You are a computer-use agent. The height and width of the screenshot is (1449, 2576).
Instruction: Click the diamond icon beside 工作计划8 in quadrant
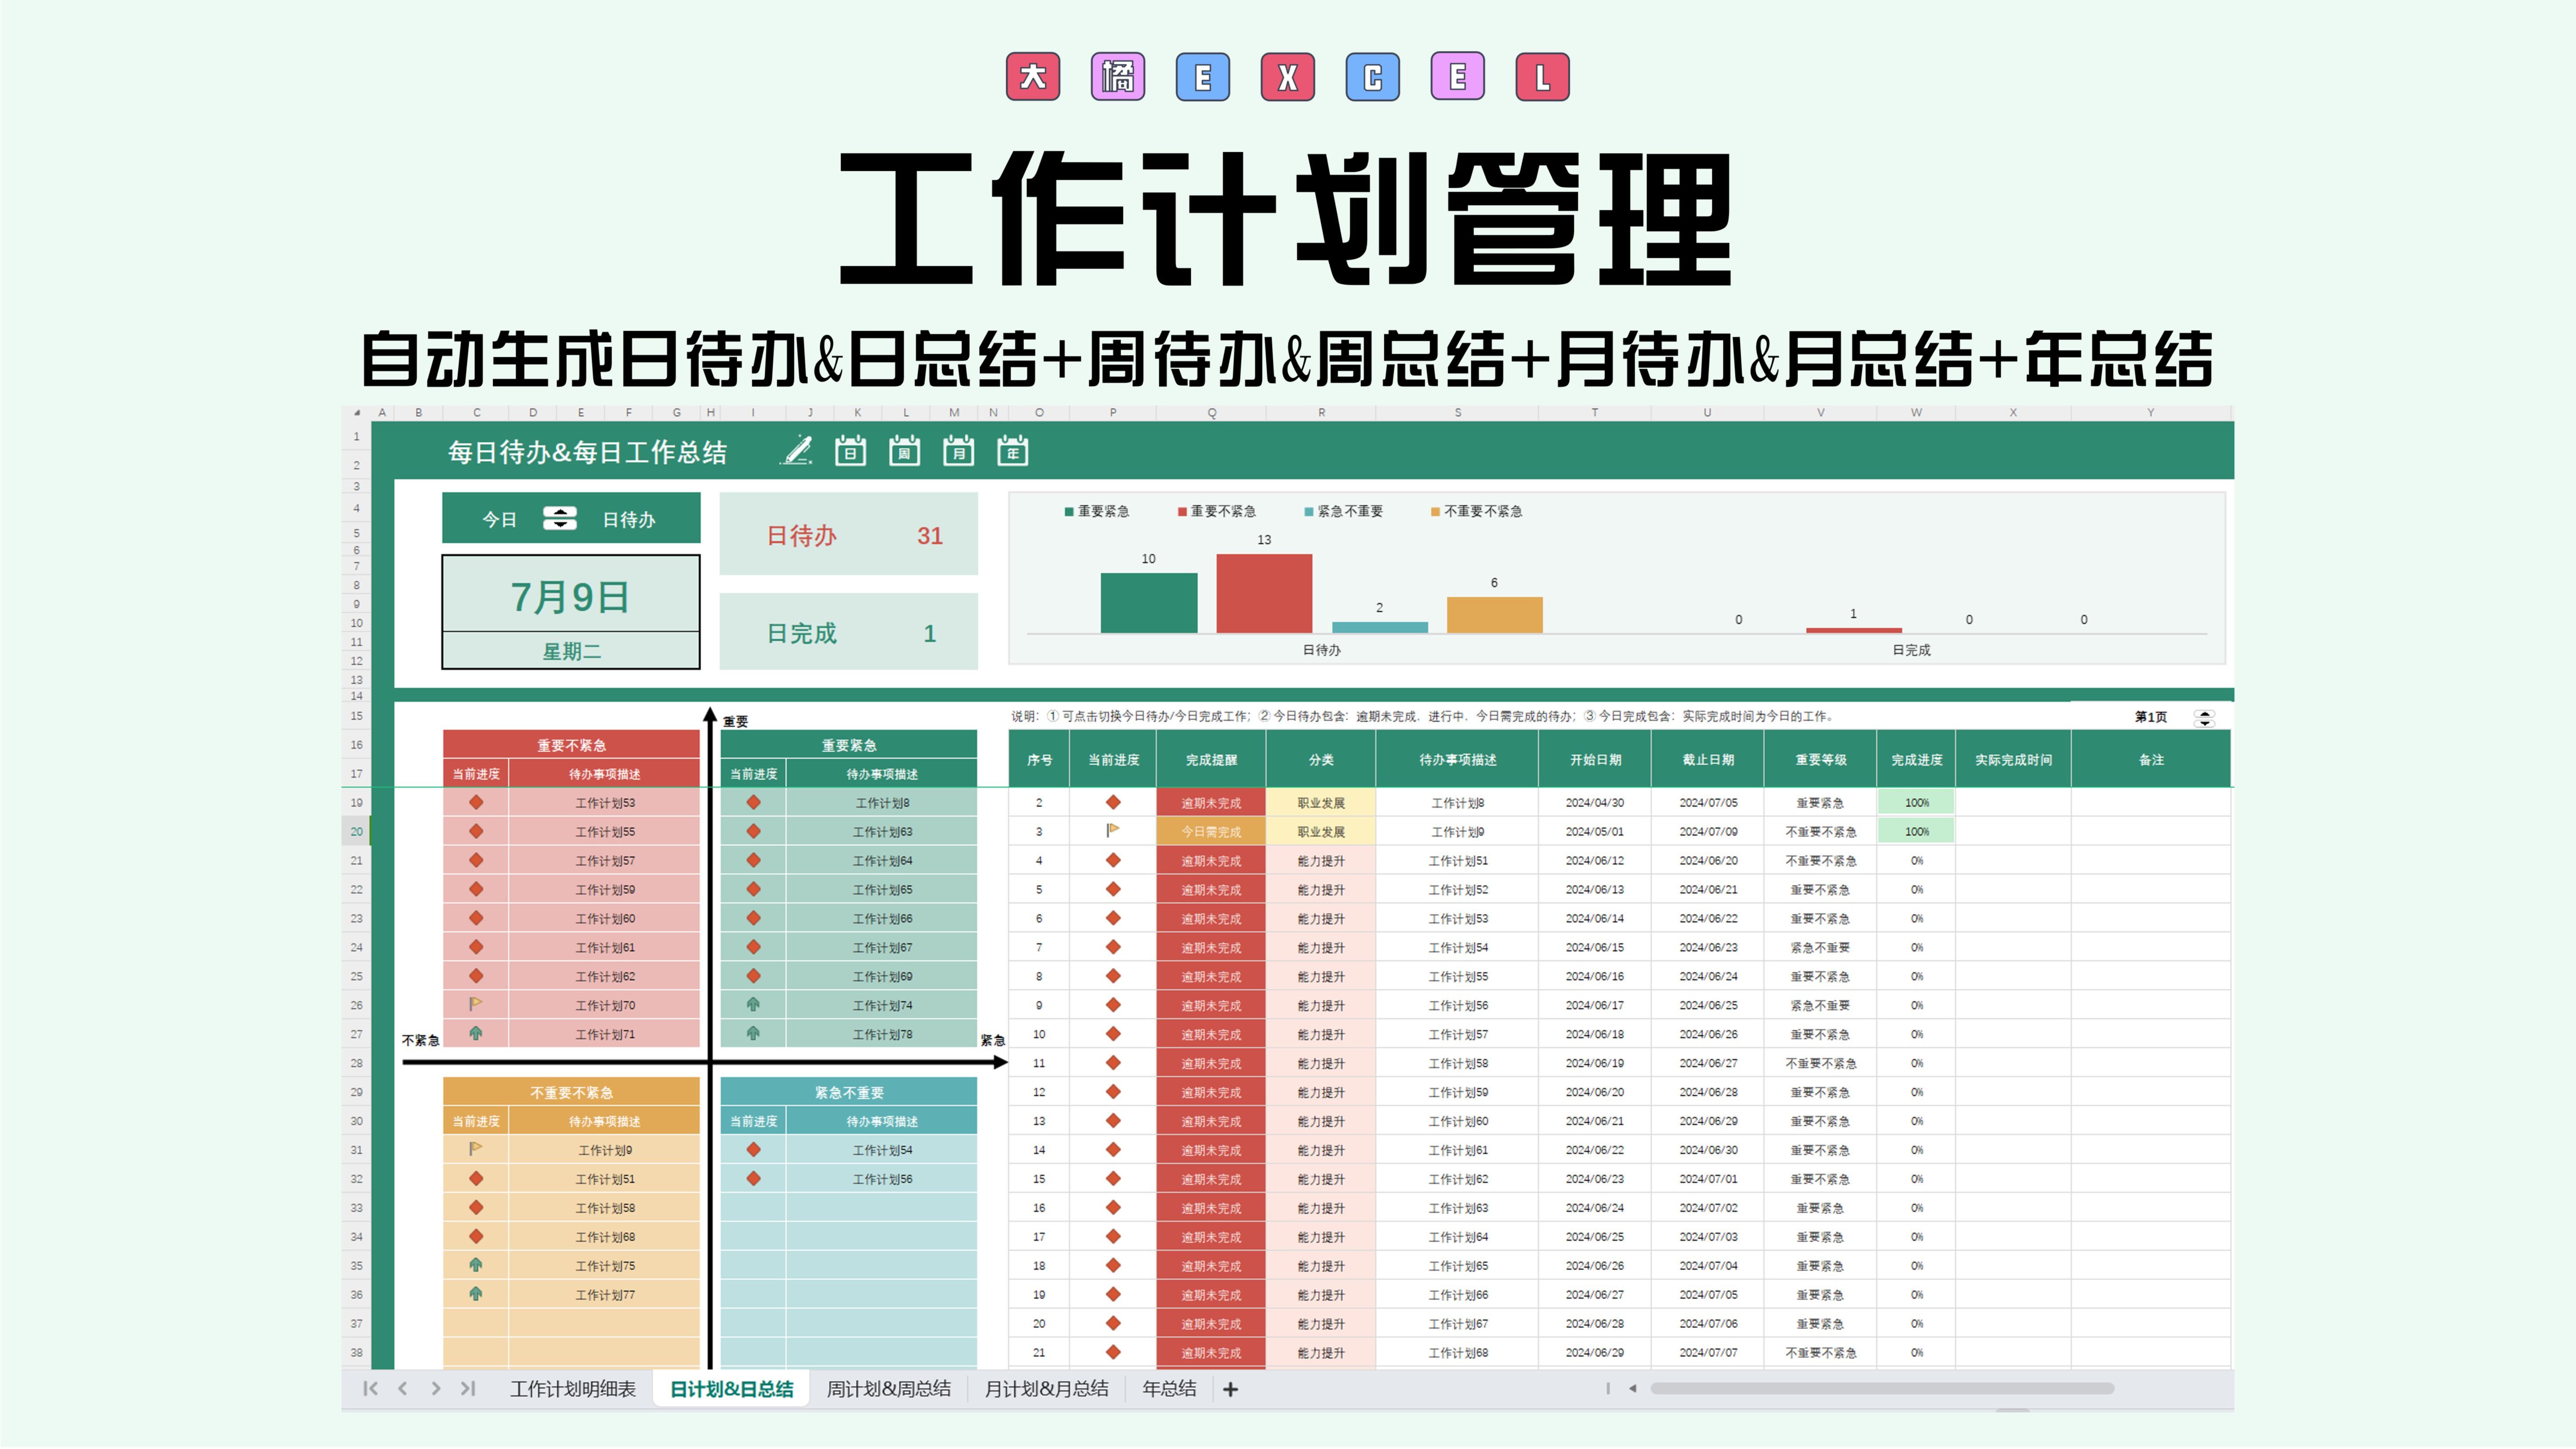point(753,802)
